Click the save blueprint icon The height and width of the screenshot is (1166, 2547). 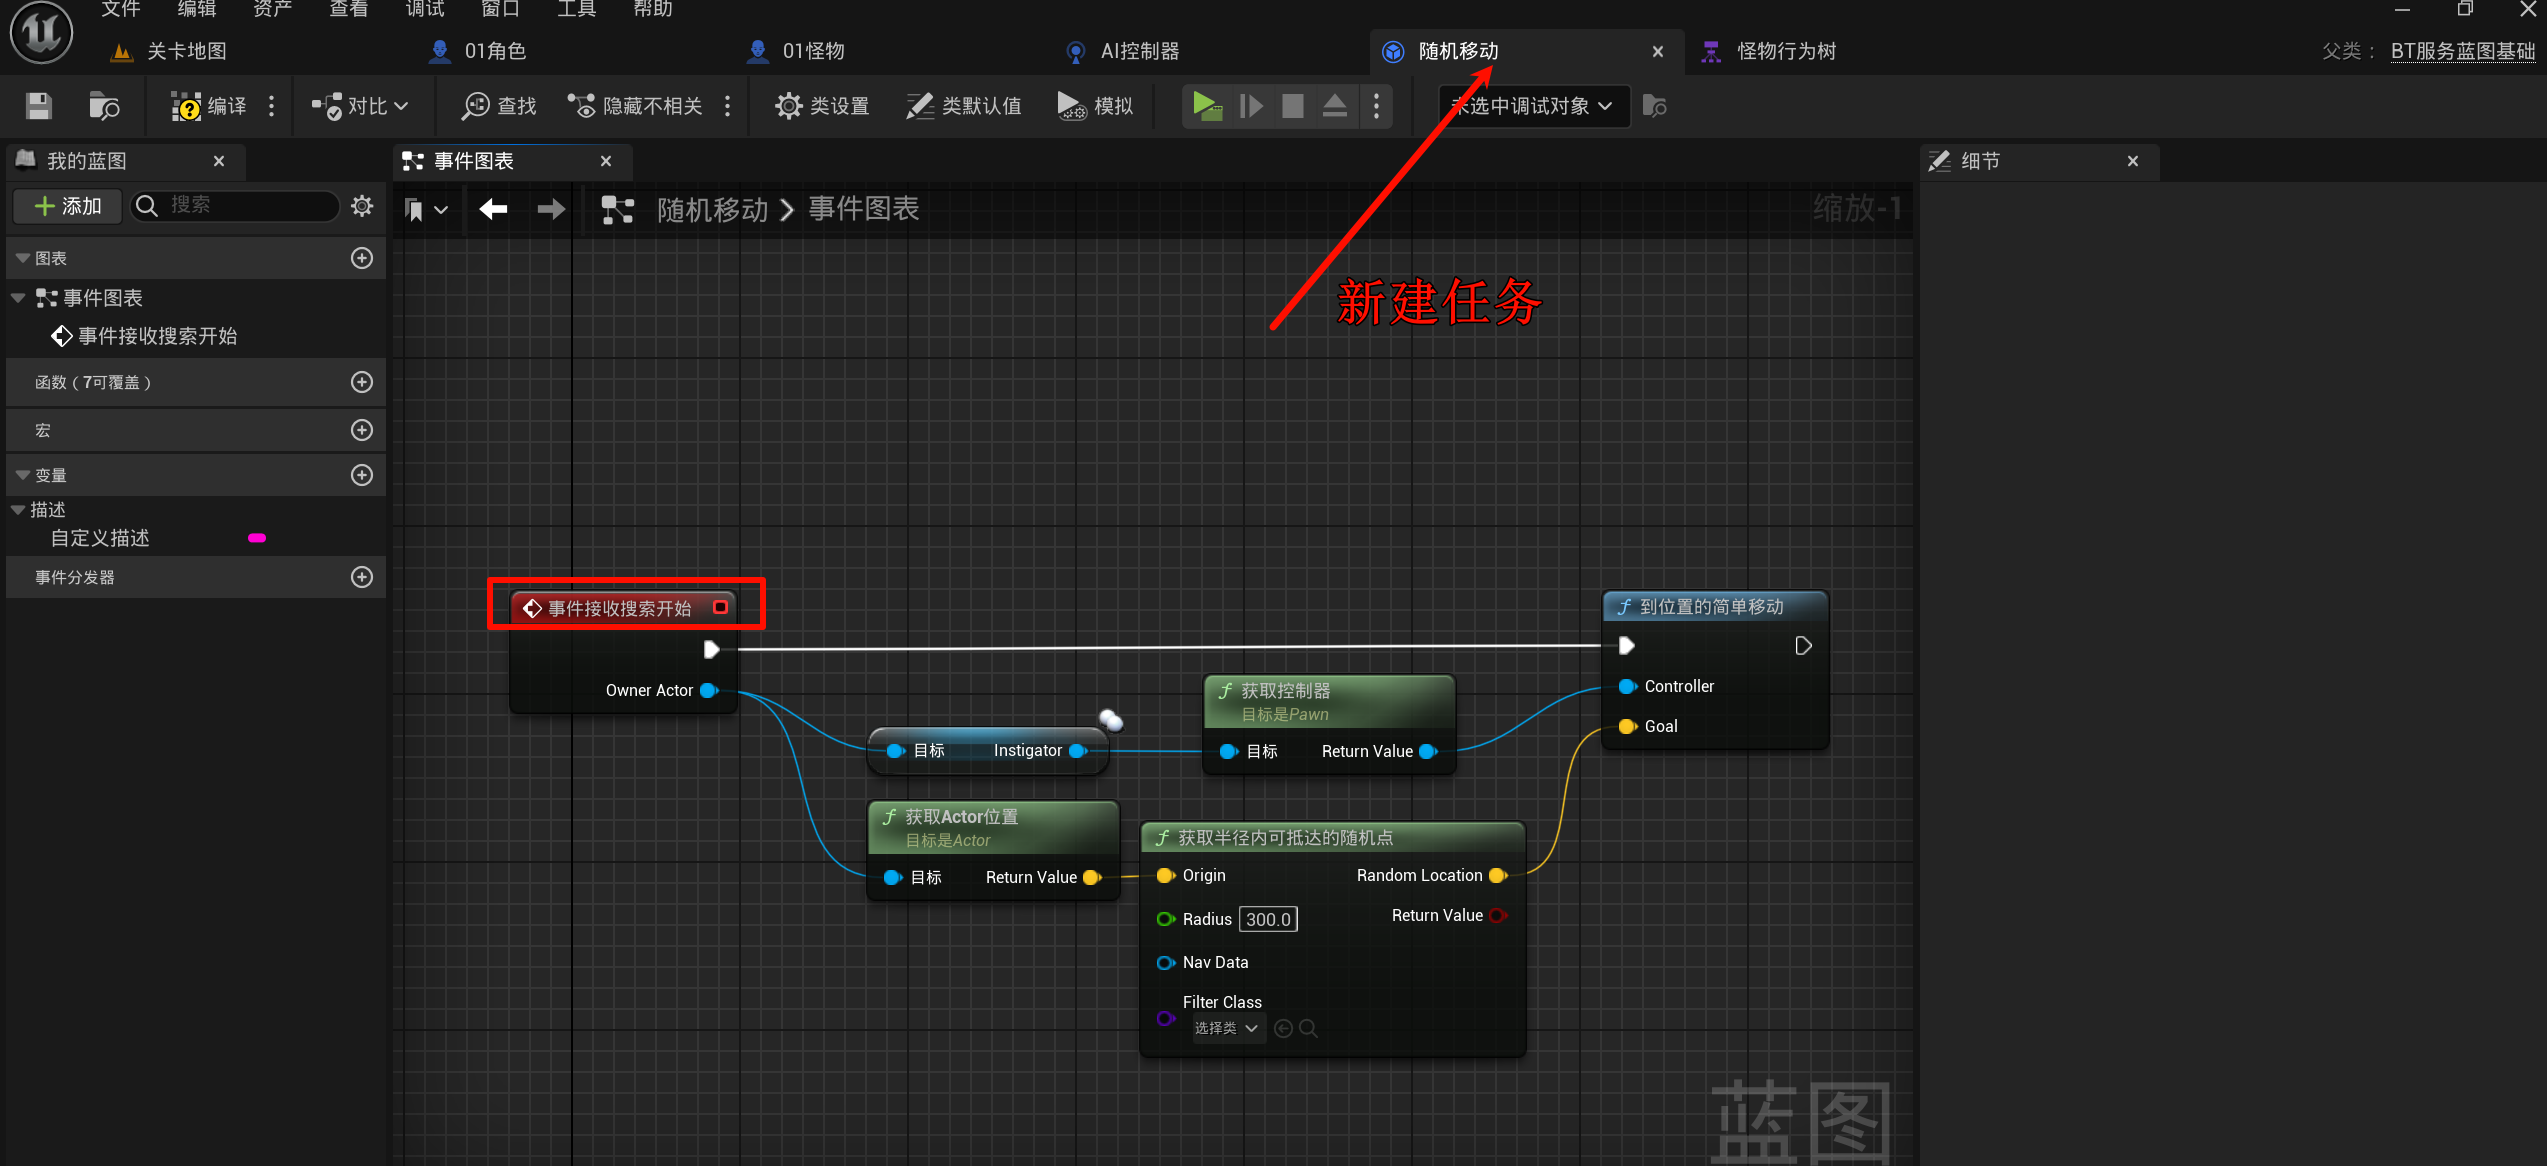[38, 106]
